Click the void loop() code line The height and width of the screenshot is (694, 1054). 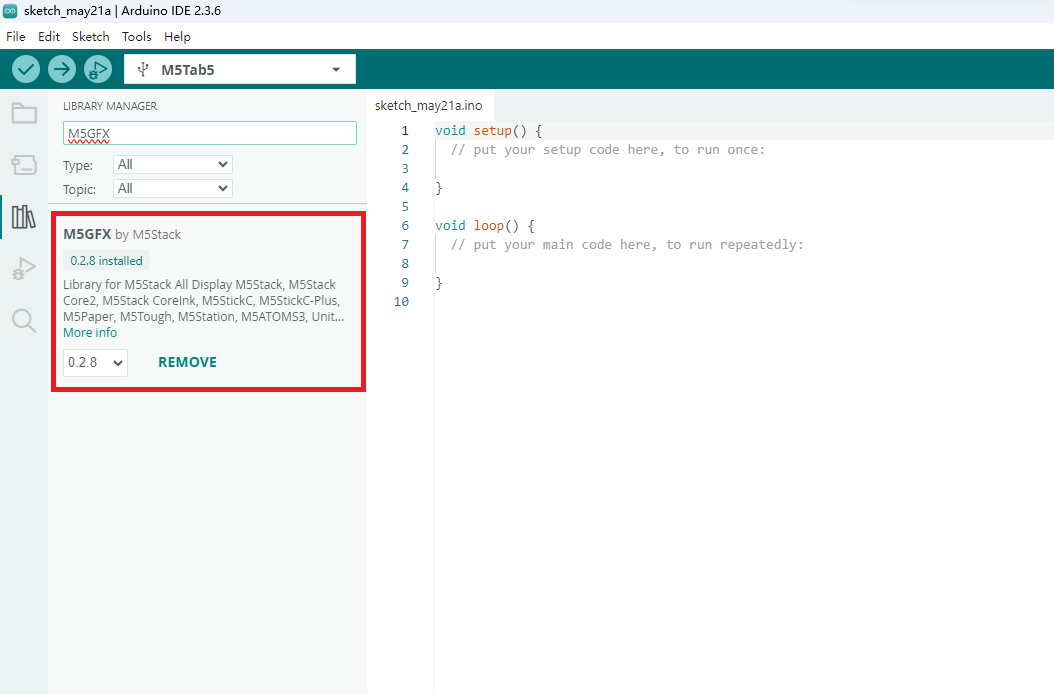click(484, 225)
